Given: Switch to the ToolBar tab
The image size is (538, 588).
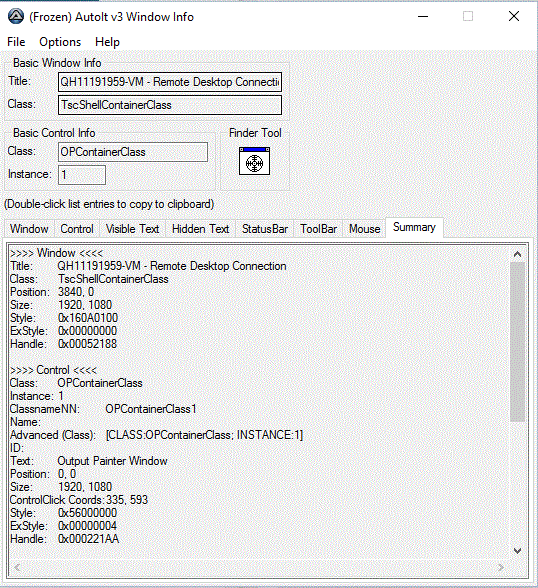Looking at the screenshot, I should 318,229.
